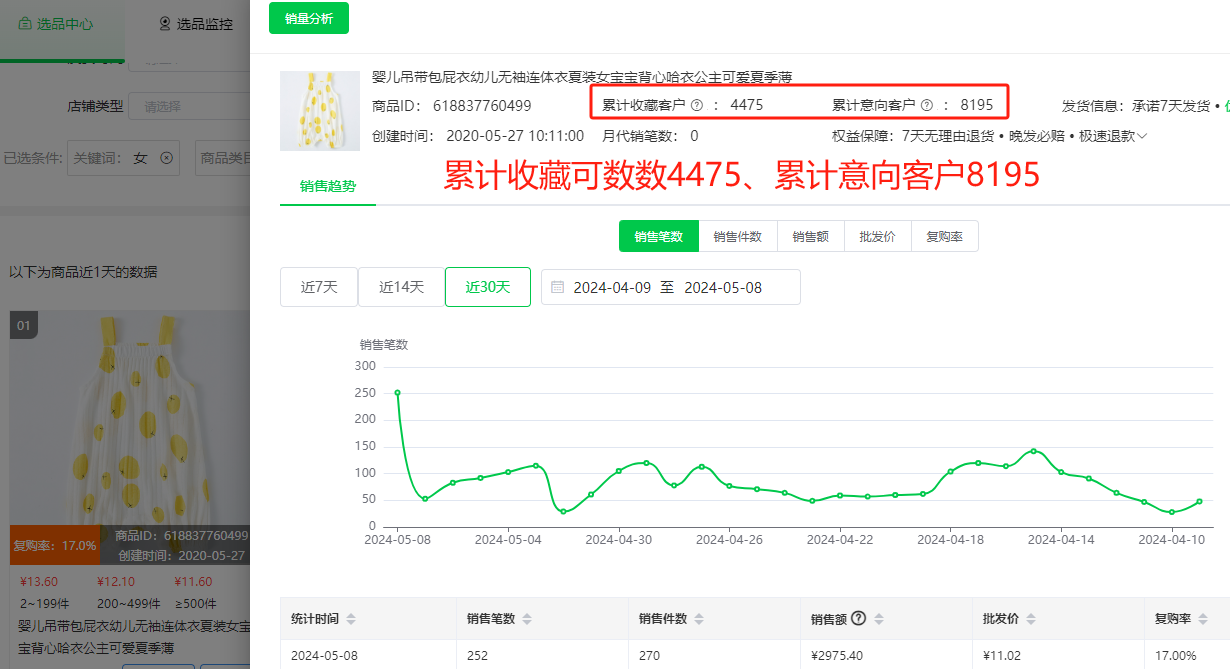1230x669 pixels.
Task: Click the help icon next to 累计意向客户
Action: click(x=925, y=103)
